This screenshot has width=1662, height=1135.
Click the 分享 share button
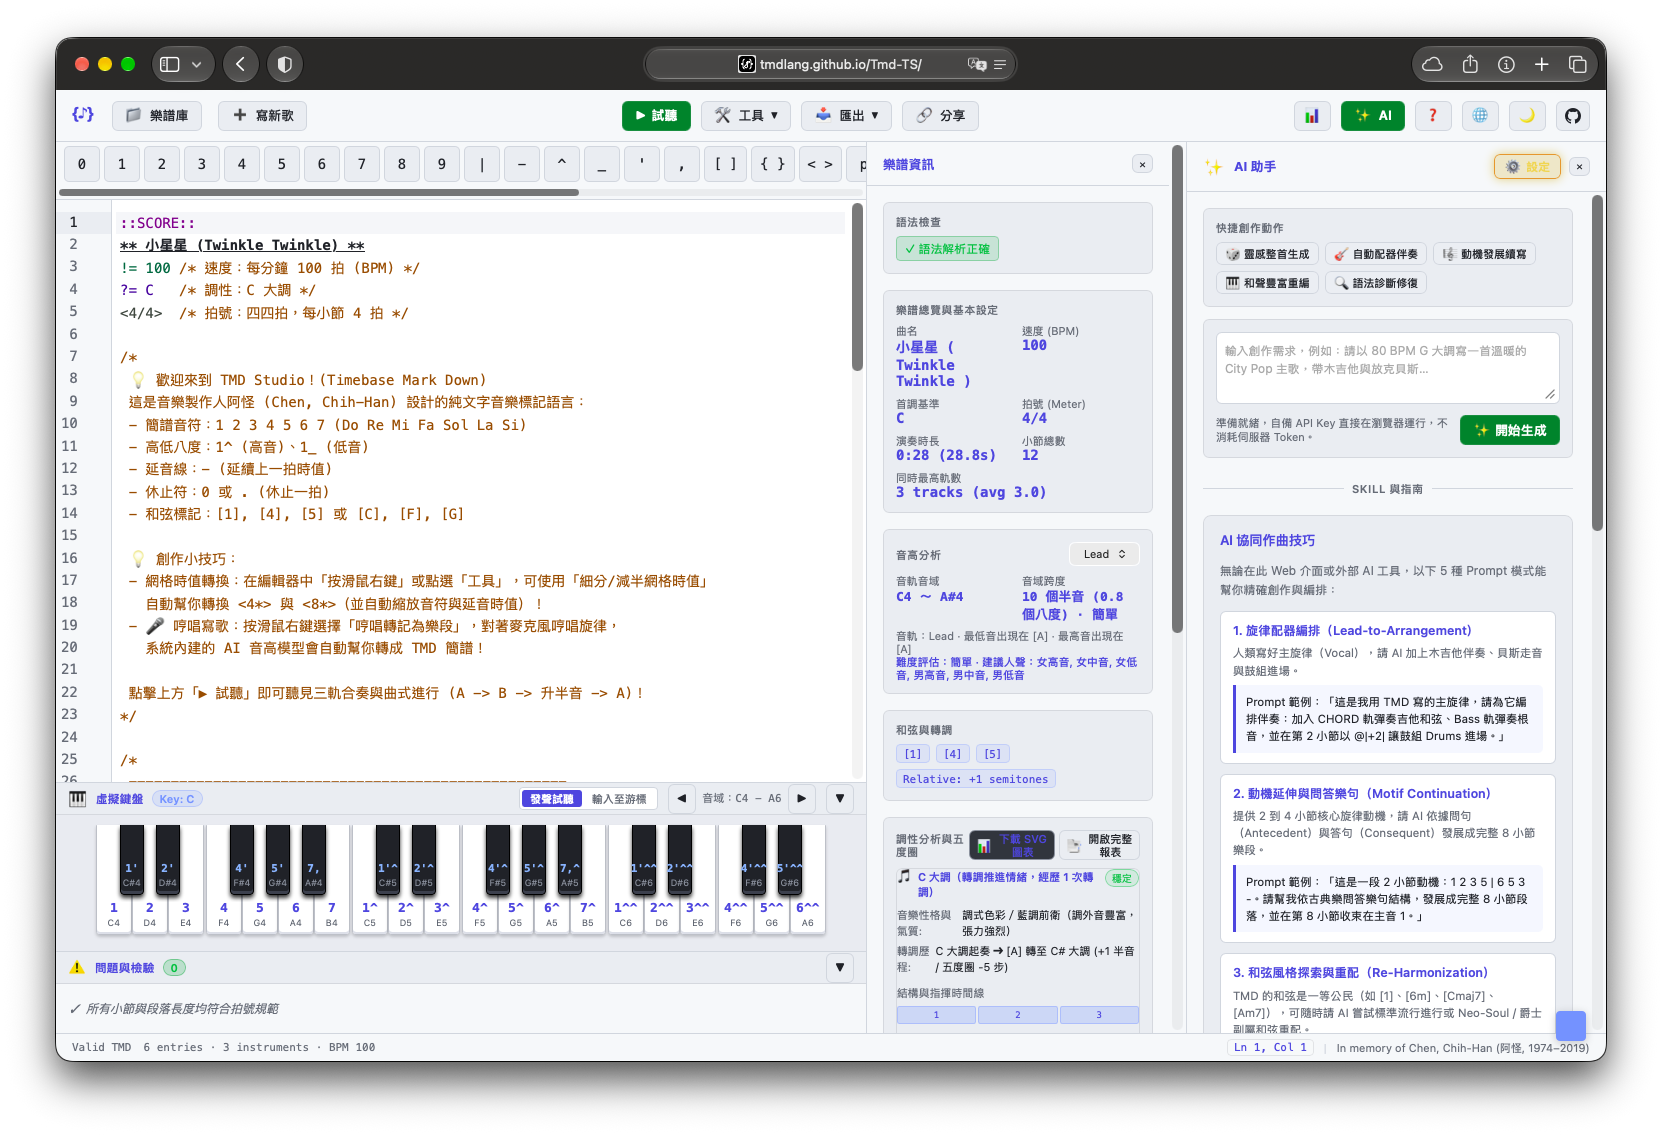pos(940,116)
